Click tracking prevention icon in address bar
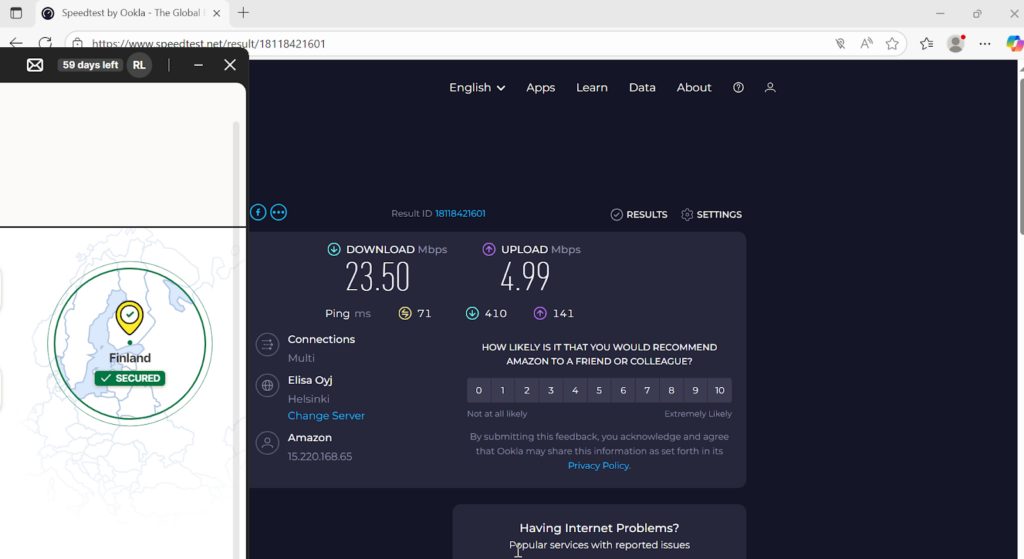 840,44
